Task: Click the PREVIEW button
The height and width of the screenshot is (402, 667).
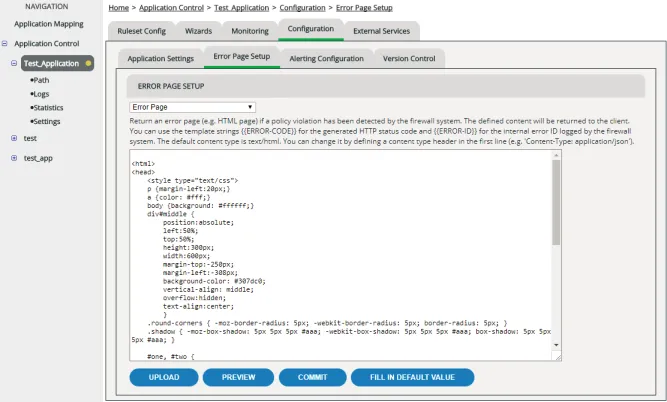Action: point(238,377)
